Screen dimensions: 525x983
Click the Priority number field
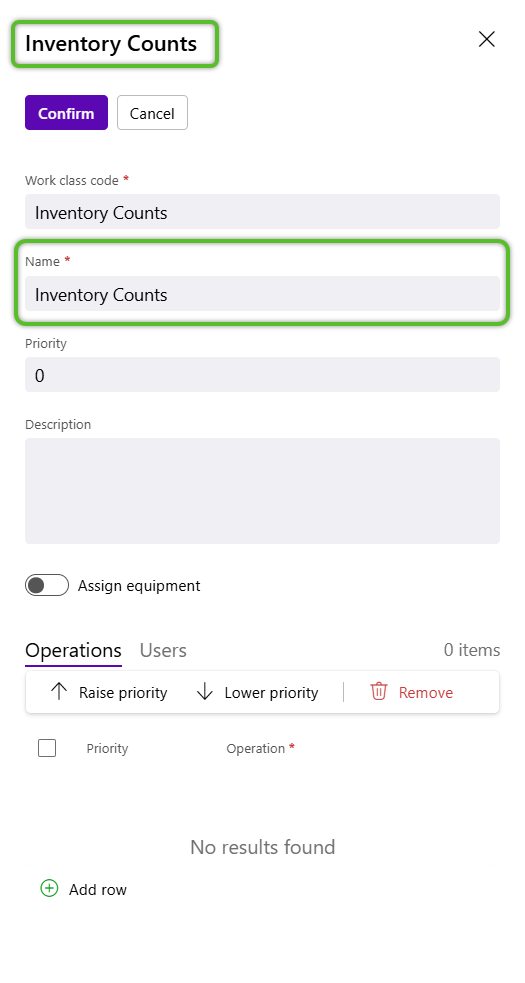[262, 375]
